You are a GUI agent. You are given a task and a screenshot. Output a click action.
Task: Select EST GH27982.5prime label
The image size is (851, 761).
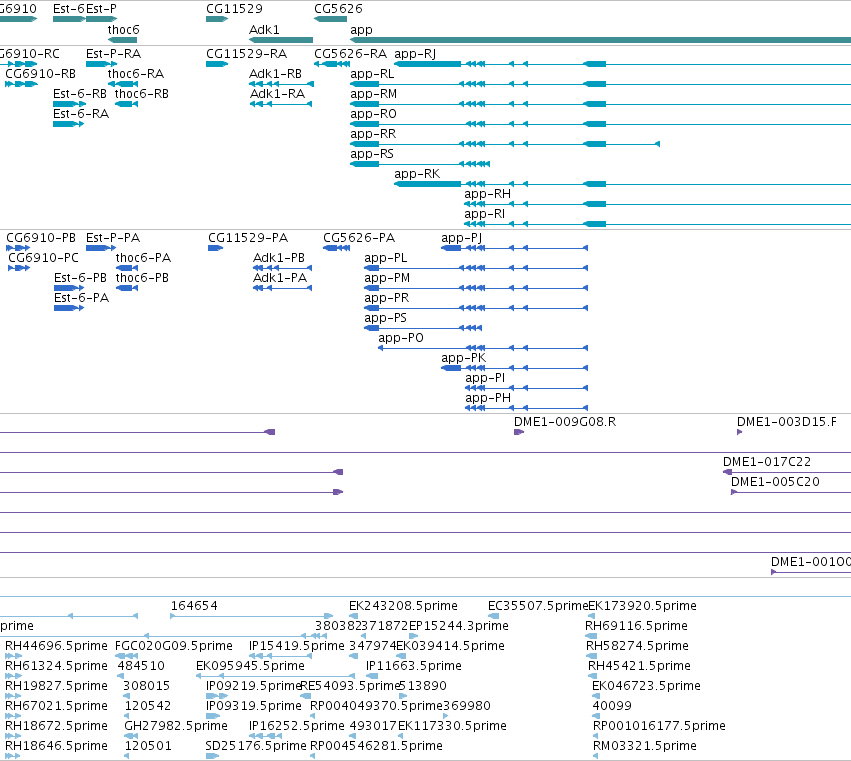click(176, 727)
